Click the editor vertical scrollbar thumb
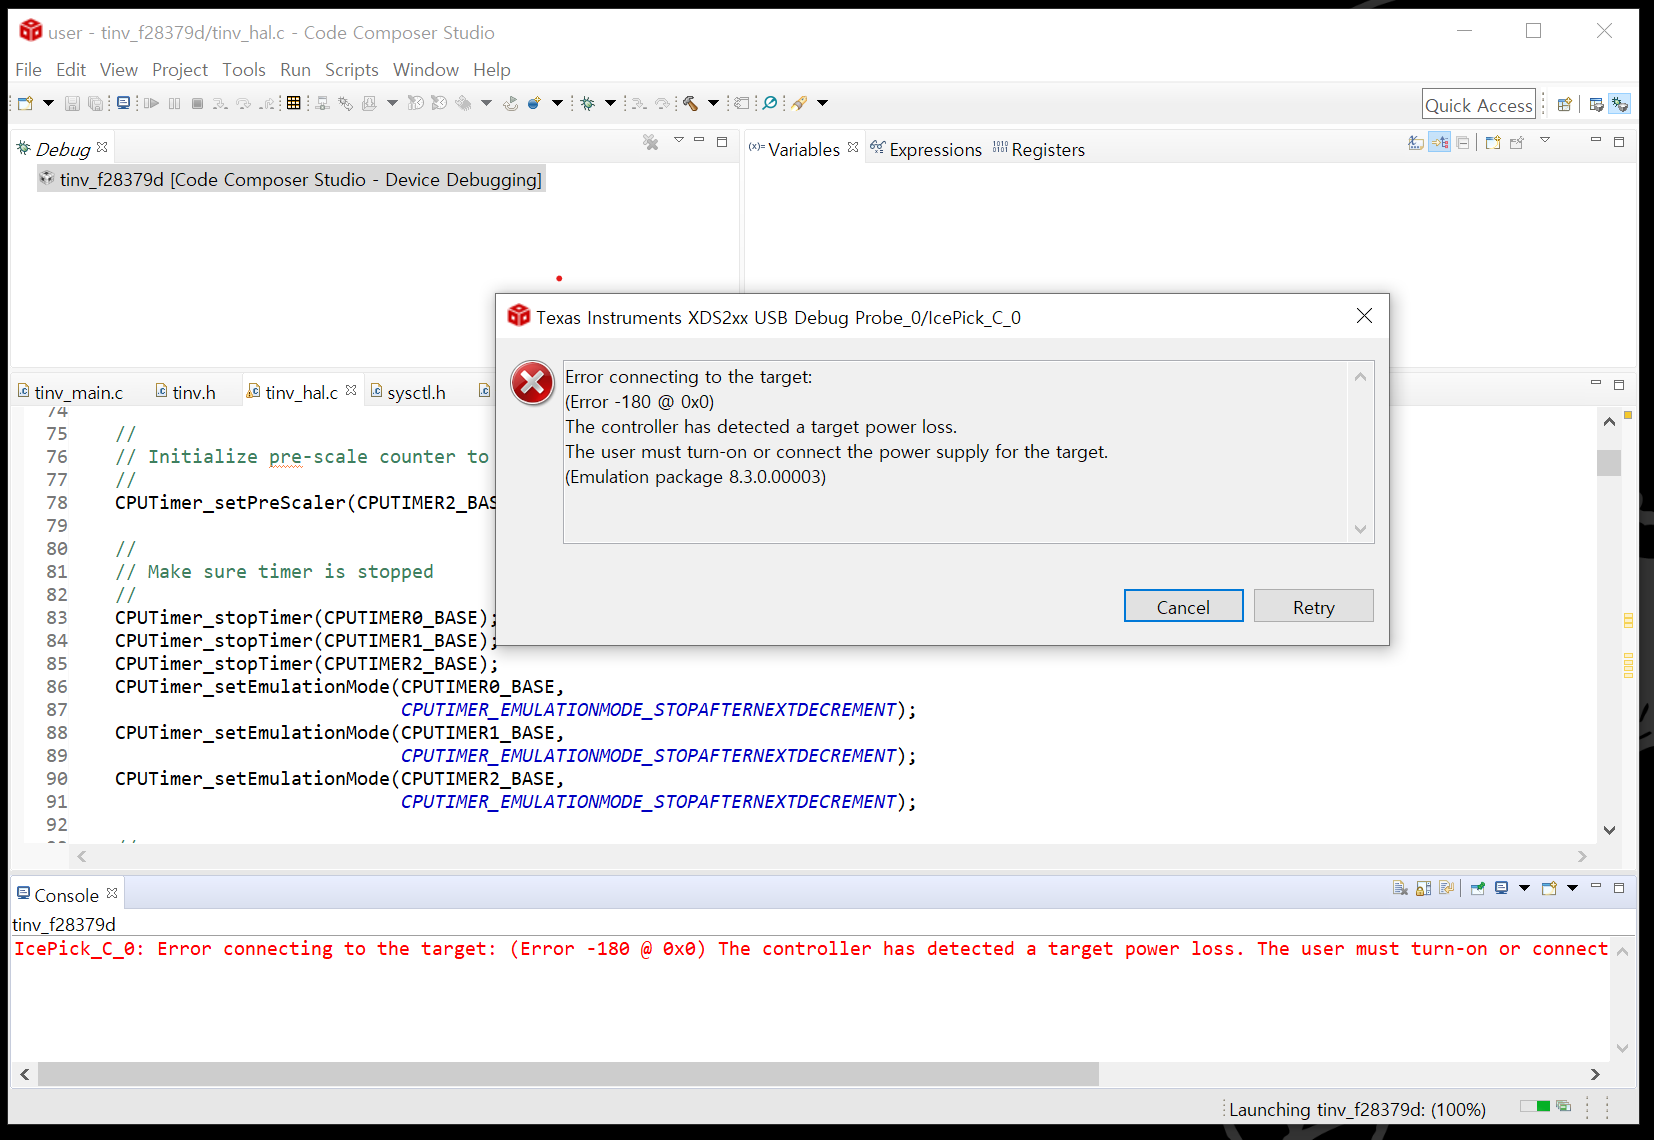This screenshot has height=1140, width=1654. click(x=1609, y=463)
